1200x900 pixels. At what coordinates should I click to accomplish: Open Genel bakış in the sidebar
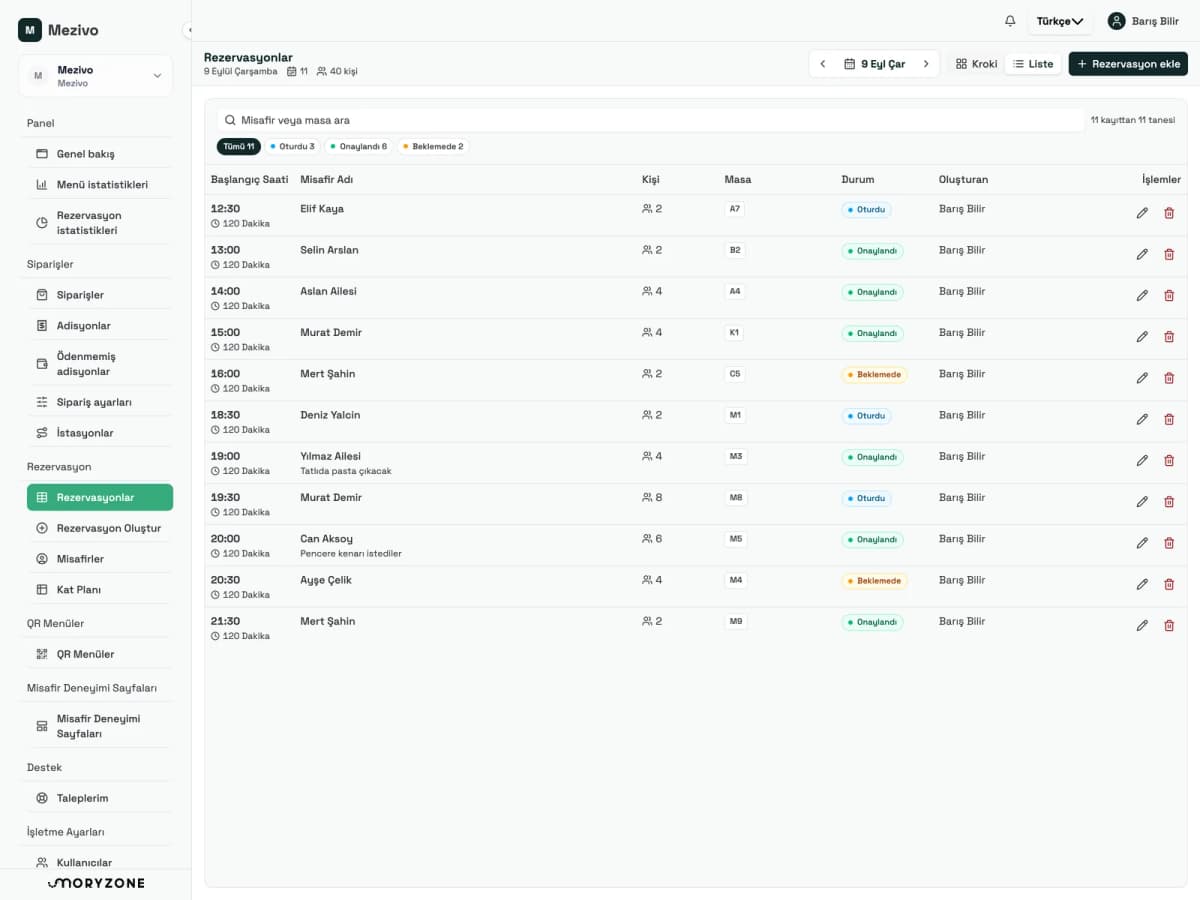[x=99, y=154]
